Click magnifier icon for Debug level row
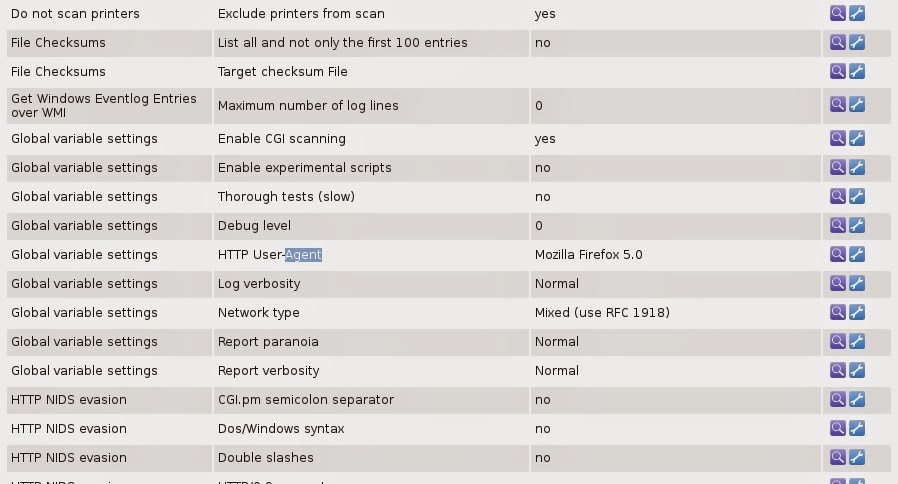The image size is (898, 484). pyautogui.click(x=838, y=226)
